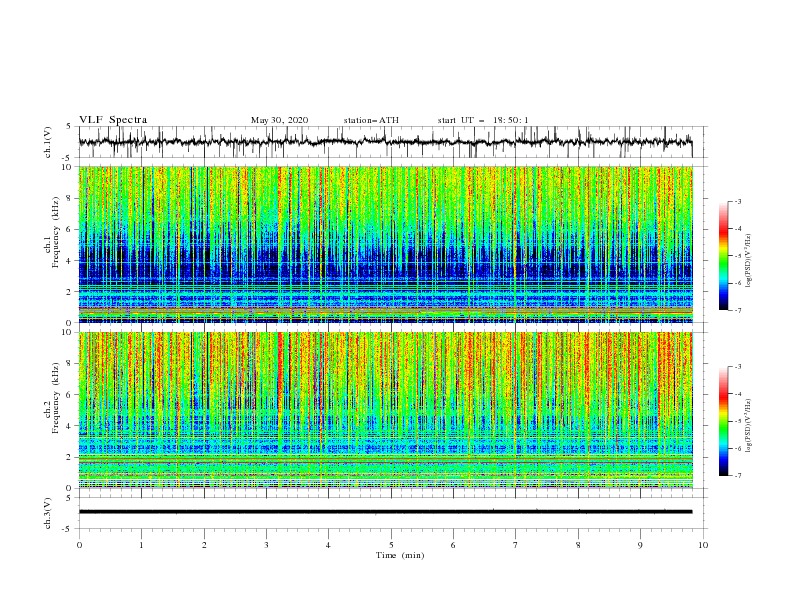Screen dimensions: 792x612
Task: Click the ch.2 spectrogram color scale bar
Action: pos(723,421)
